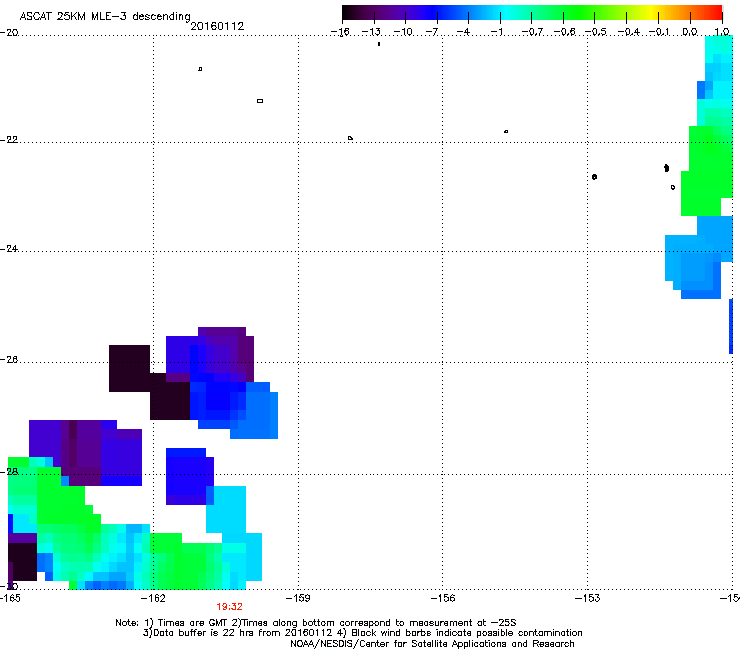Screen dimensions: 740x650
Task: Click the date label '20160112' in the title
Action: 217,26
